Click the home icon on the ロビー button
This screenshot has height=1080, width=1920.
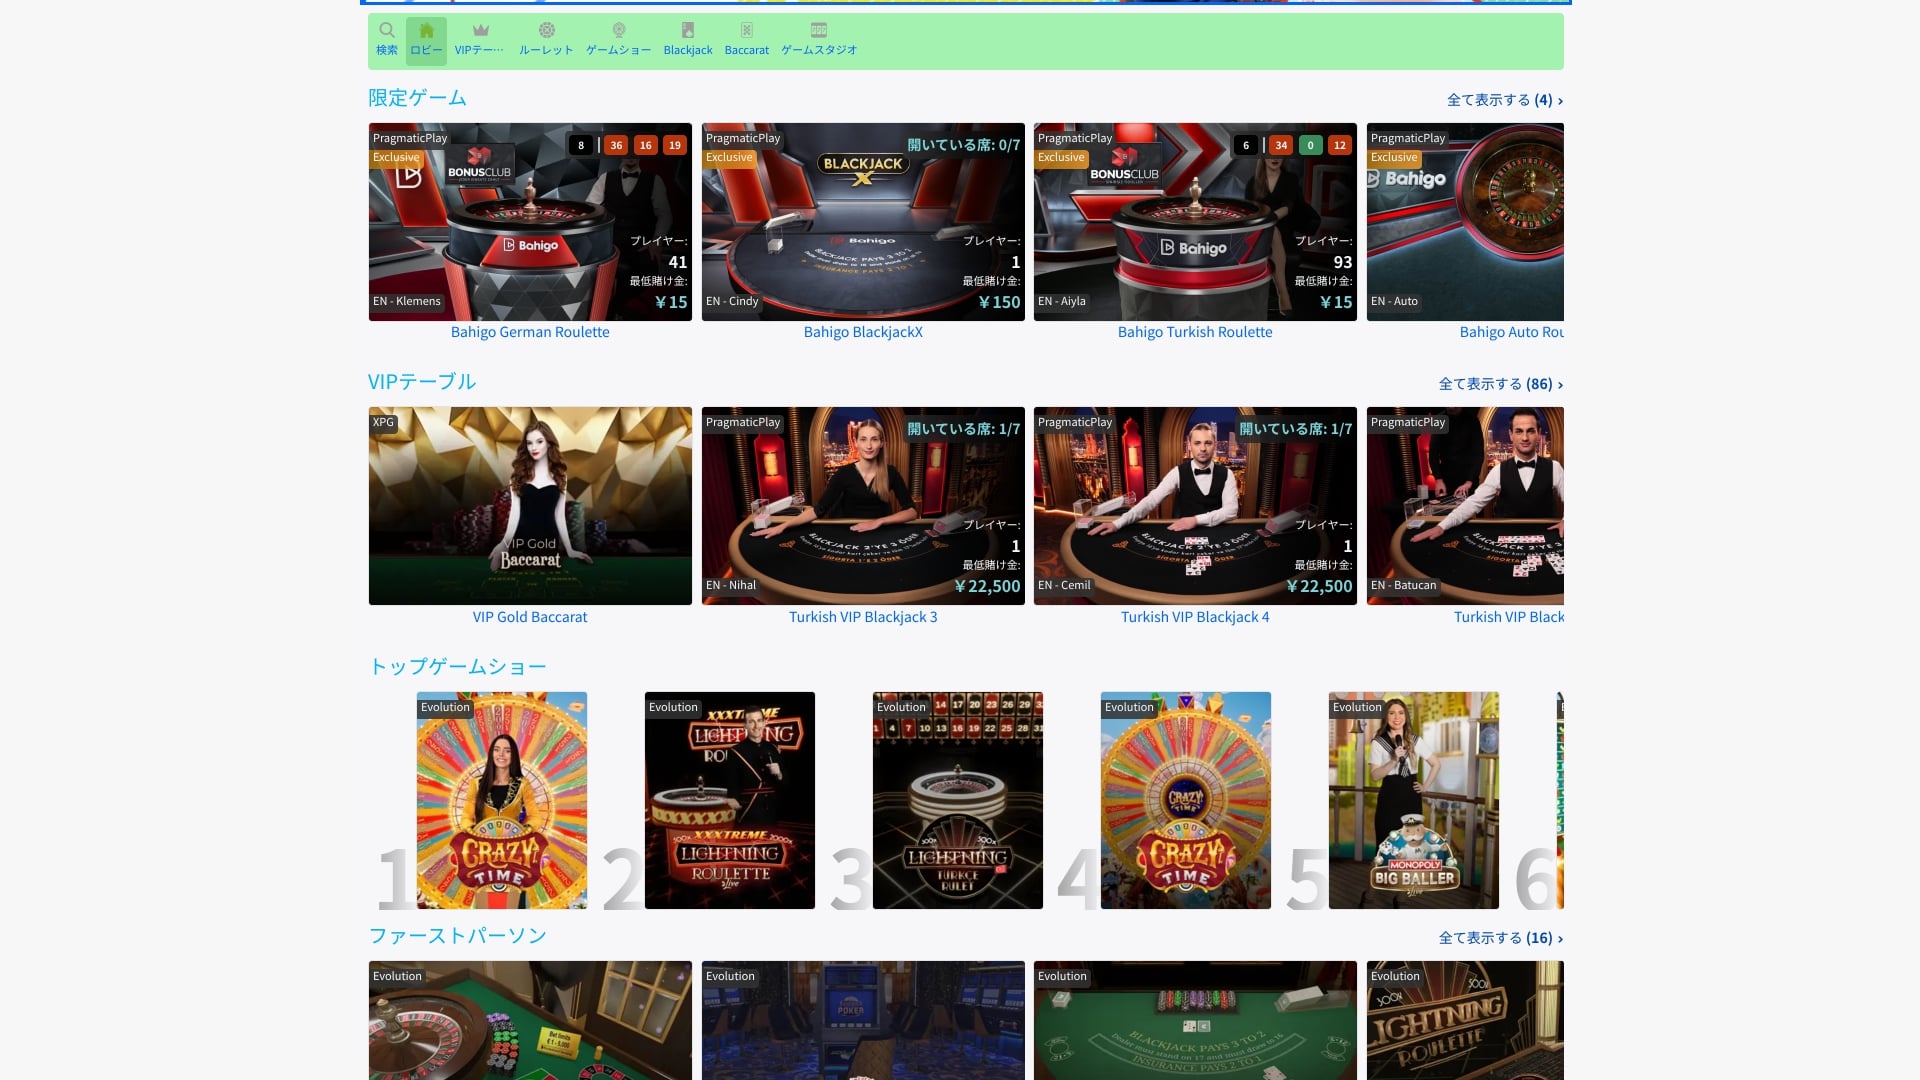(x=426, y=30)
